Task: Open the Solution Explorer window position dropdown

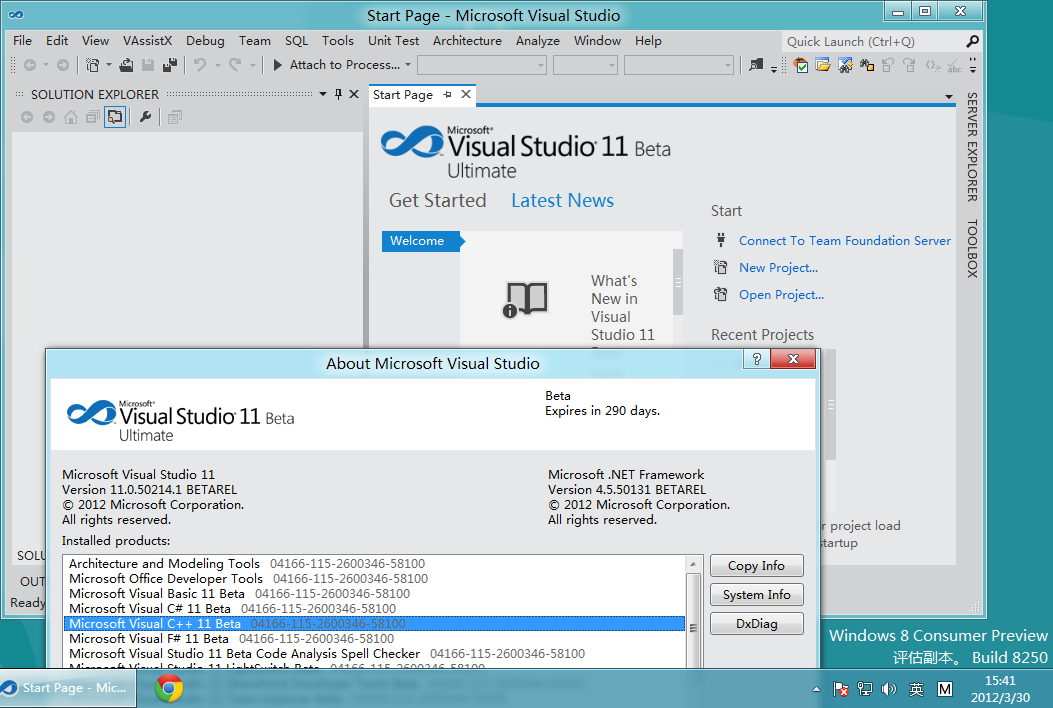Action: point(323,94)
